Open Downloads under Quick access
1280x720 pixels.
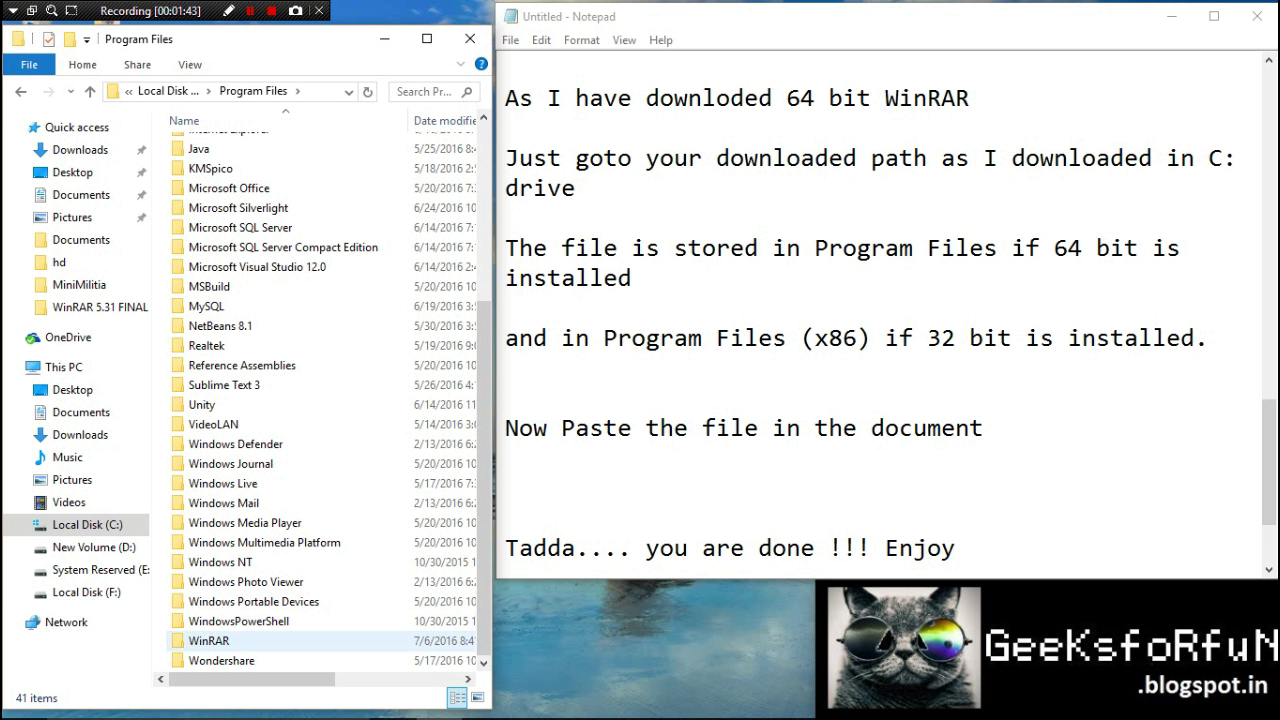[80, 150]
